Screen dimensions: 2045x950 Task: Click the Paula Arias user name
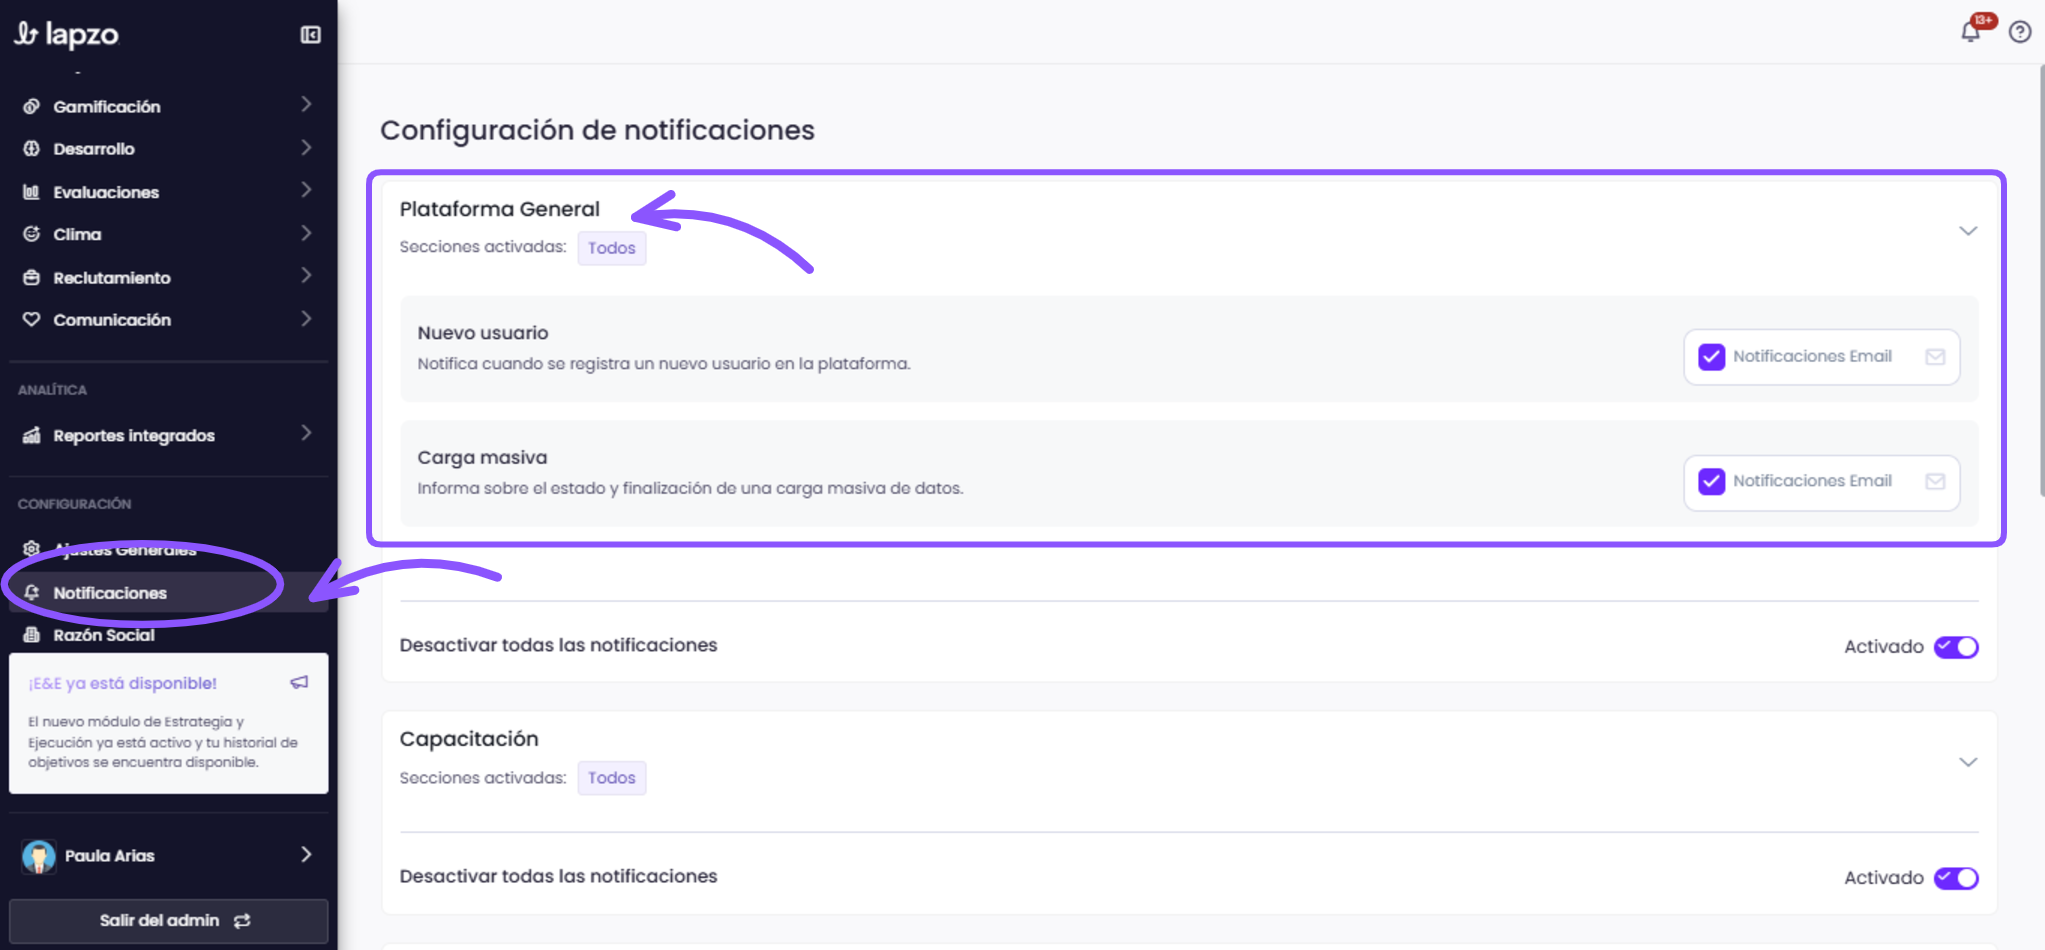point(110,856)
